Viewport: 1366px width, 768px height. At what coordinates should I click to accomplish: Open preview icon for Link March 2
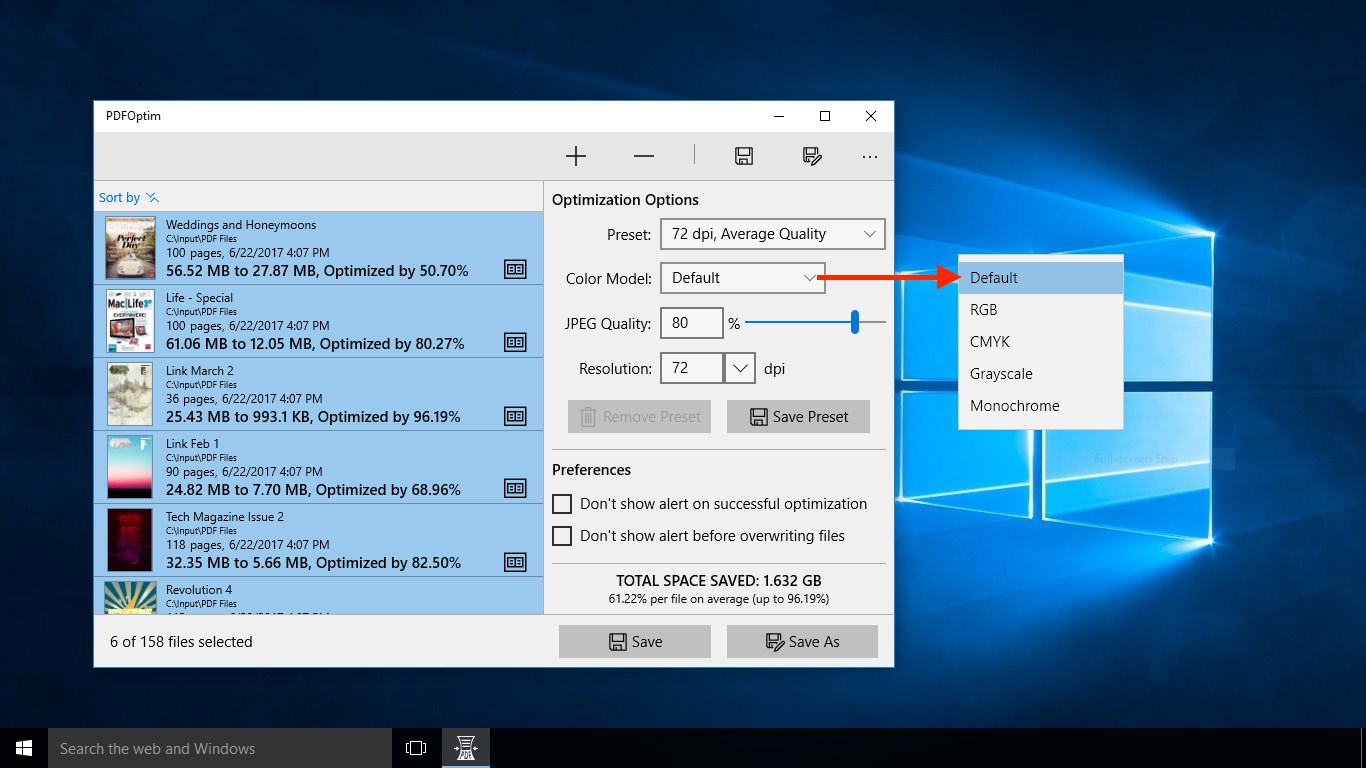tap(515, 415)
